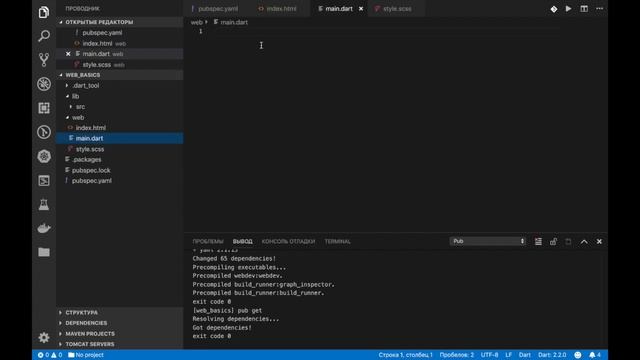640x360 pixels.
Task: Change line ending via LF status item
Action: click(509, 355)
